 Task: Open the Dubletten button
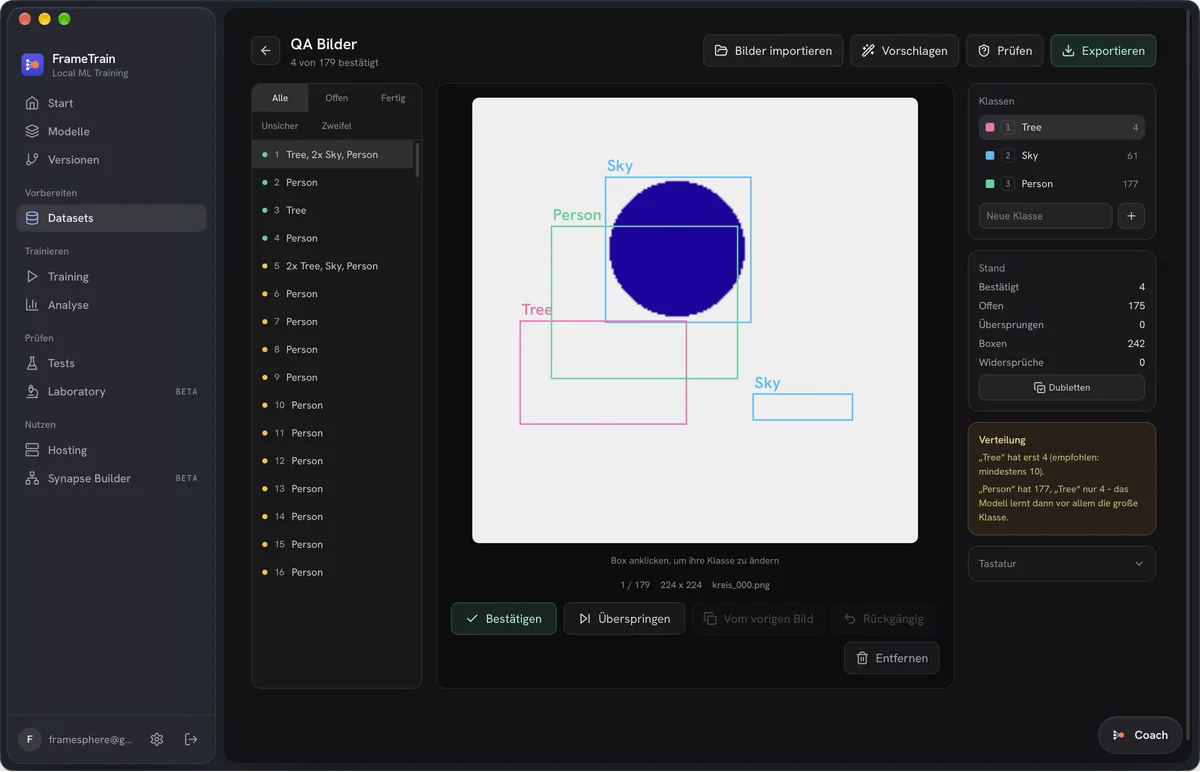[1062, 387]
